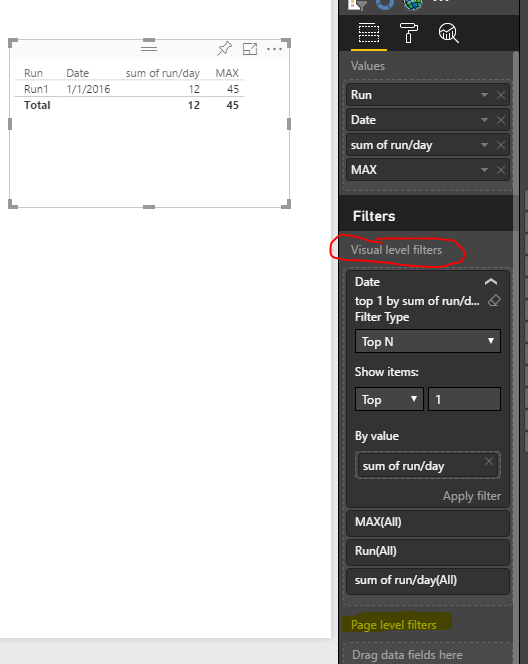Click the Visualizations pane scrollbar
This screenshot has width=528, height=664.
[516, 339]
